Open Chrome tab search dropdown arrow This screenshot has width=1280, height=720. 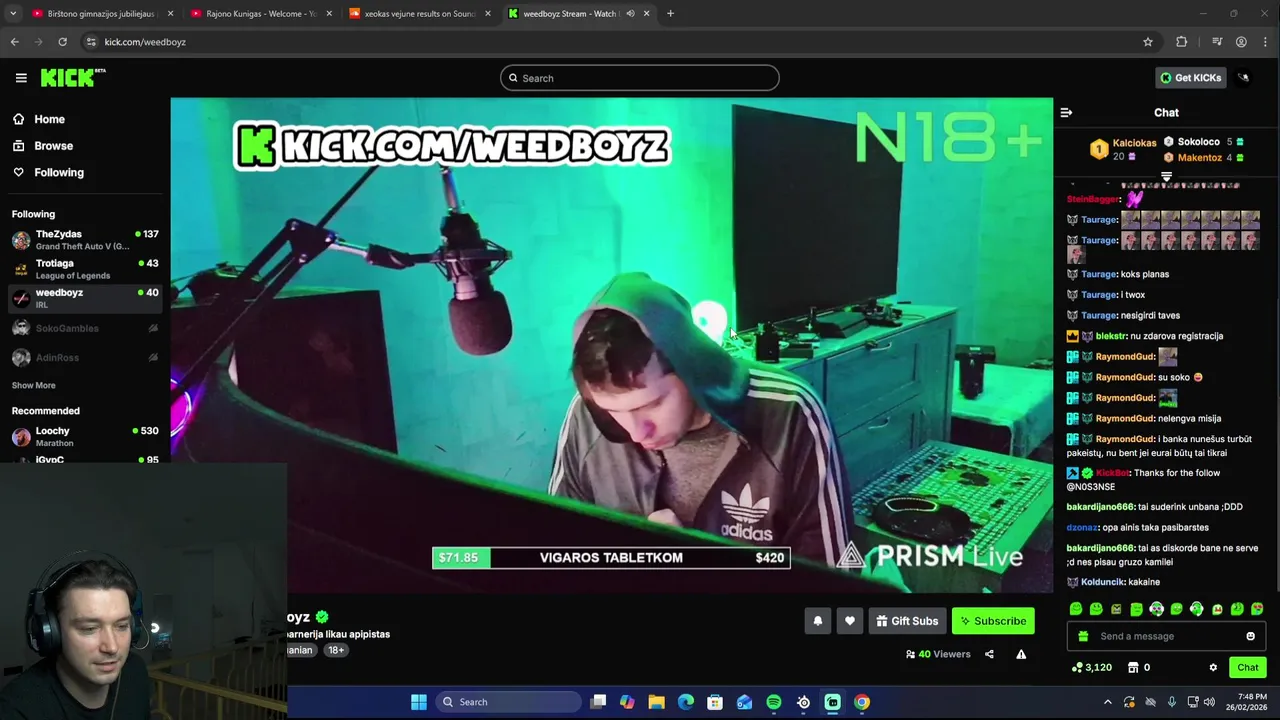(x=13, y=14)
